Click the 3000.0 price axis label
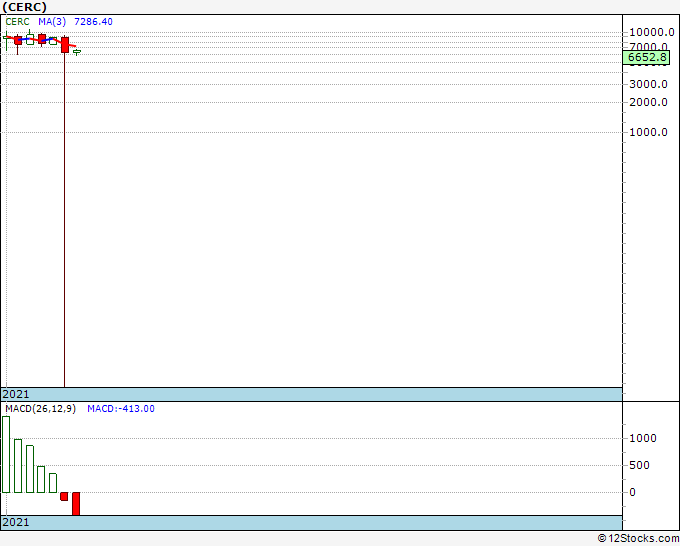Image resolution: width=680 pixels, height=546 pixels. tap(648, 84)
